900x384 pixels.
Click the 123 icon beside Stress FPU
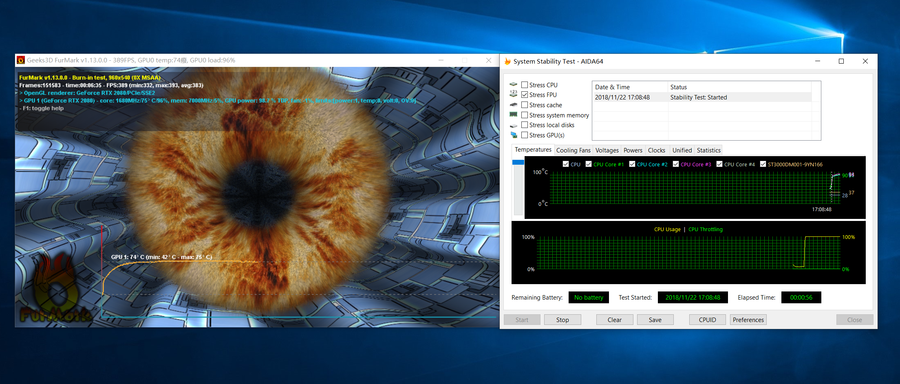pos(513,95)
